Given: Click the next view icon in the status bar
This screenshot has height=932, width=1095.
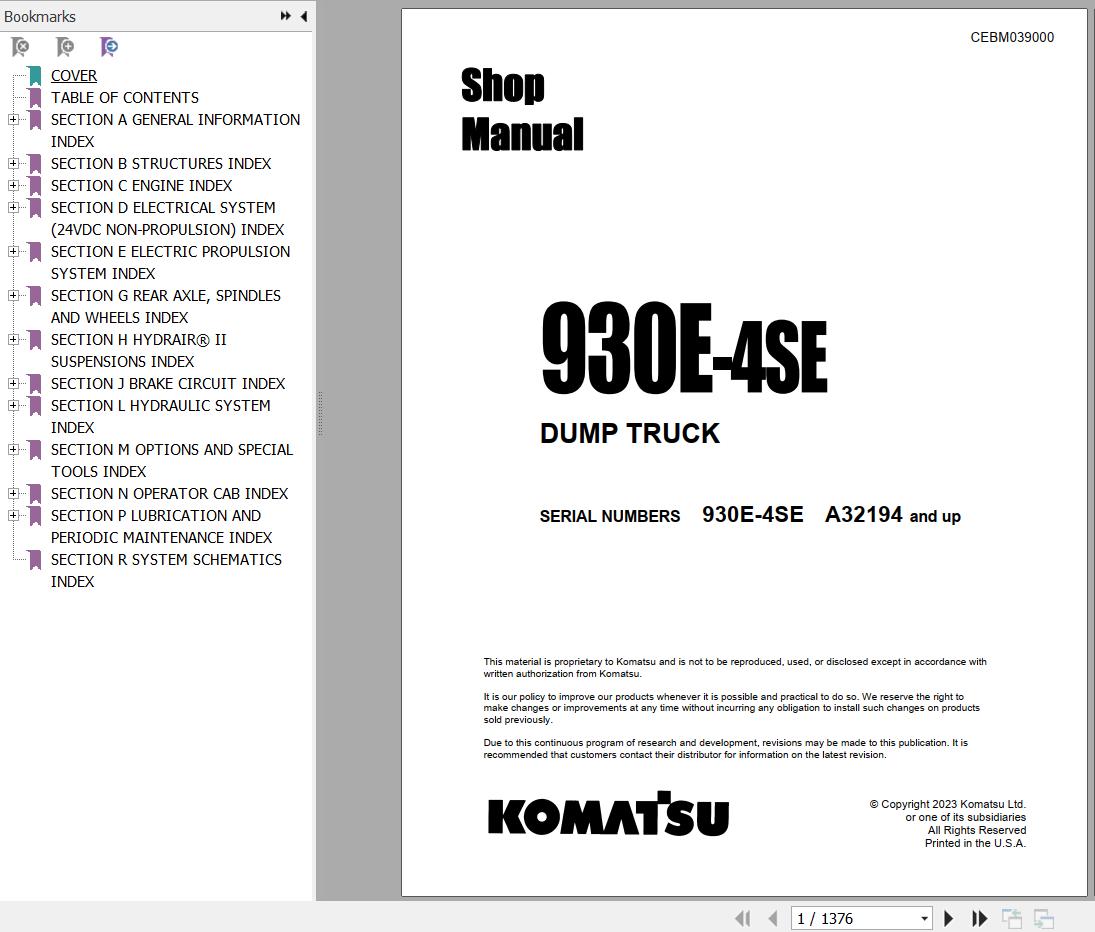Looking at the screenshot, I should pos(1043,918).
